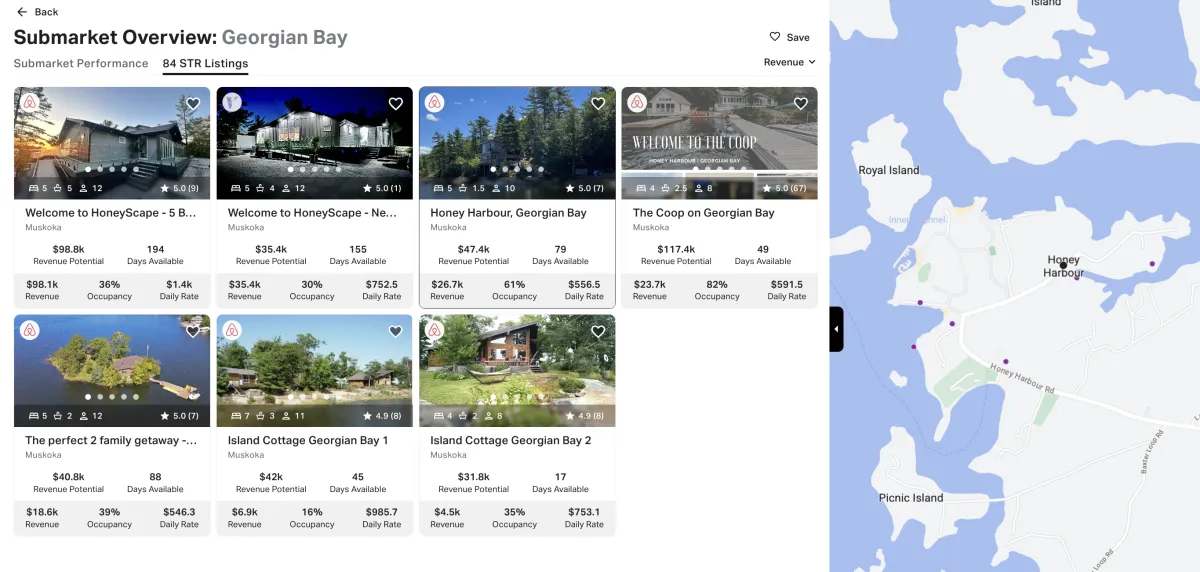This screenshot has height=572, width=1200.
Task: Open listing title Welcome to HoneyScape - 5 B
Action: coord(111,213)
